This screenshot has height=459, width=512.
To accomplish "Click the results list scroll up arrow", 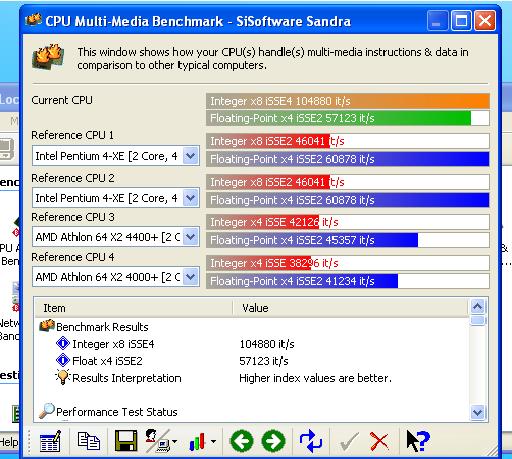I will (x=478, y=306).
